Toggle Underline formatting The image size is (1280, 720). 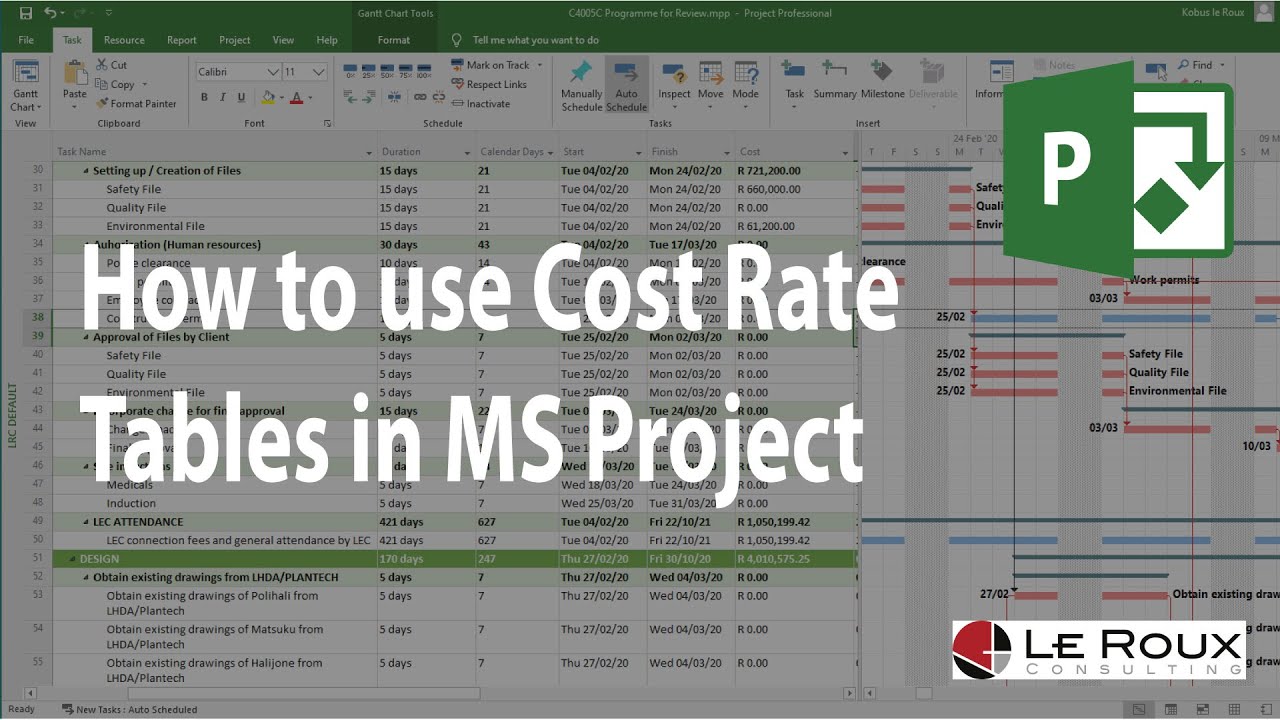click(x=241, y=97)
